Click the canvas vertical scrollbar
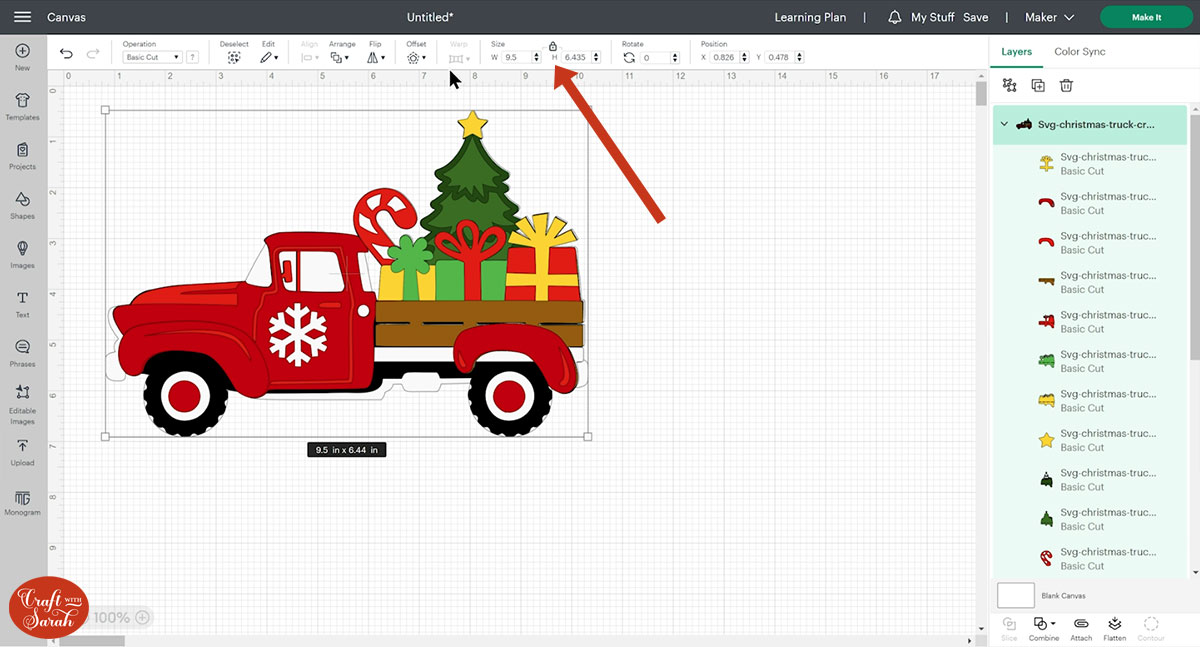This screenshot has width=1200, height=647. click(x=982, y=95)
